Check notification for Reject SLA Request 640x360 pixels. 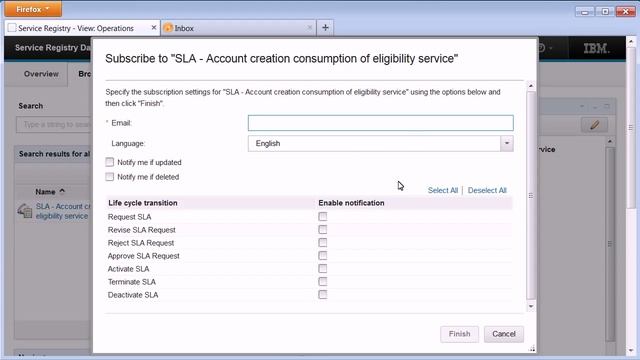click(322, 242)
